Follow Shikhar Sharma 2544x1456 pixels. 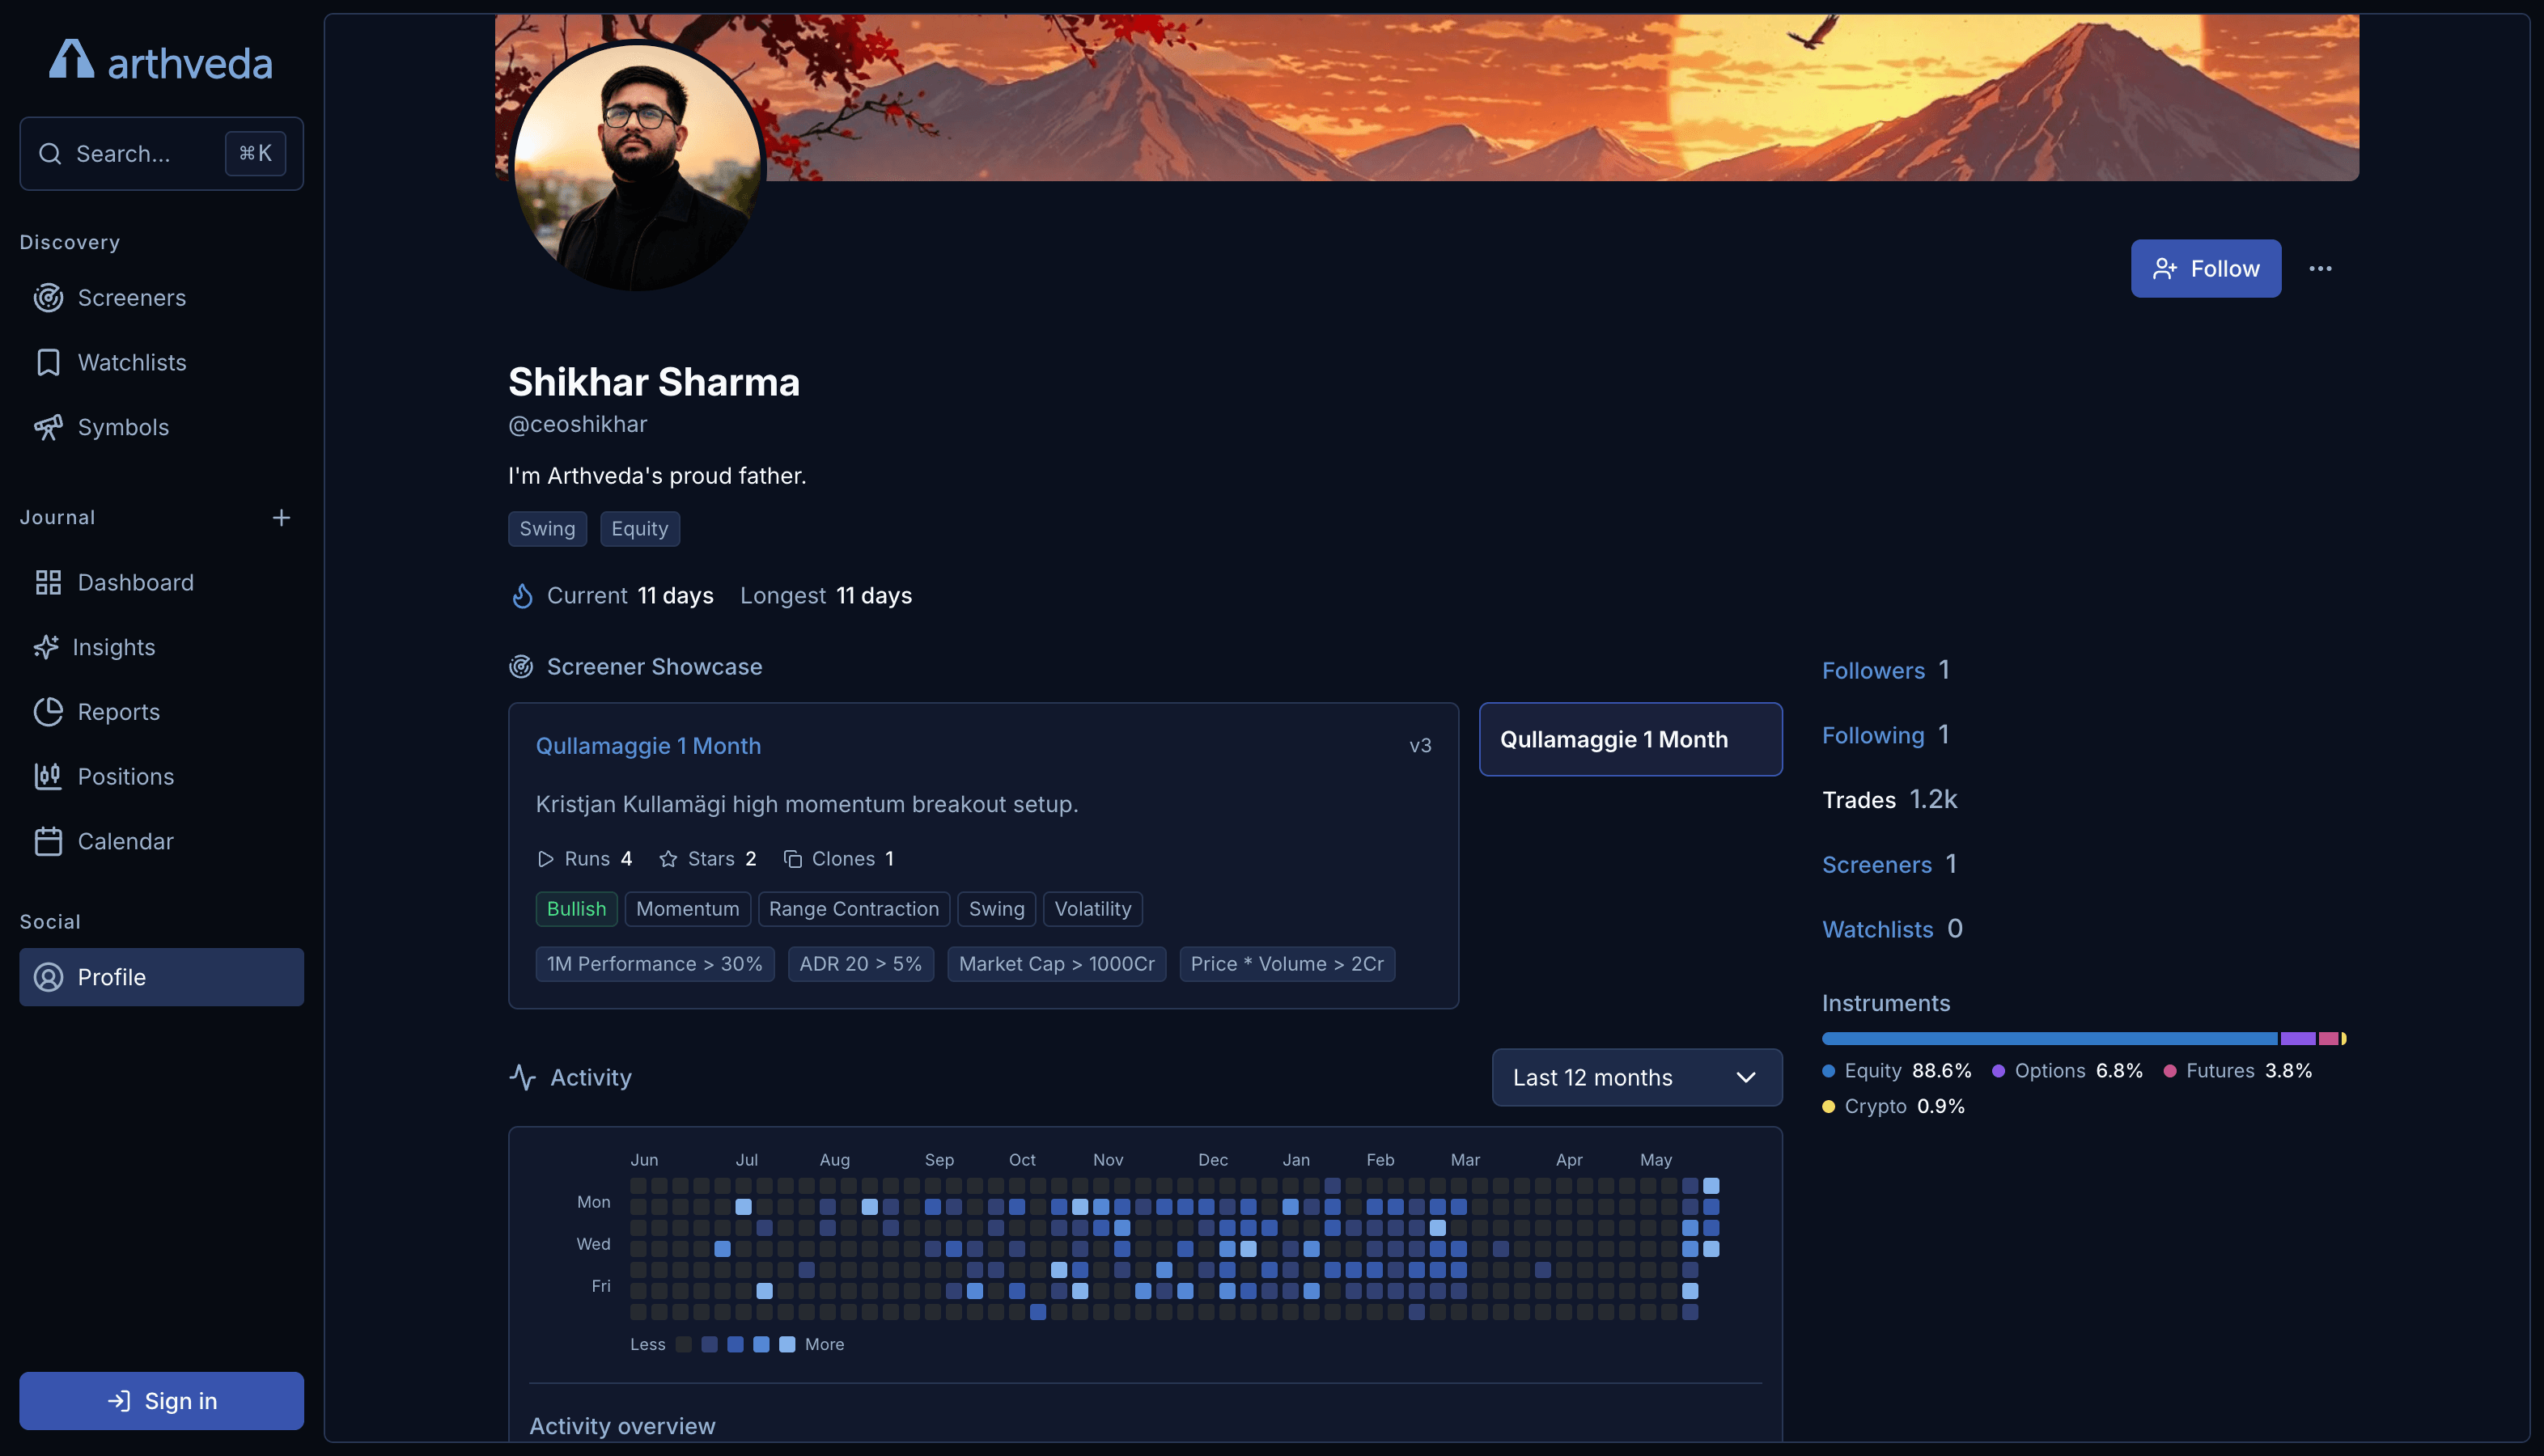2206,268
